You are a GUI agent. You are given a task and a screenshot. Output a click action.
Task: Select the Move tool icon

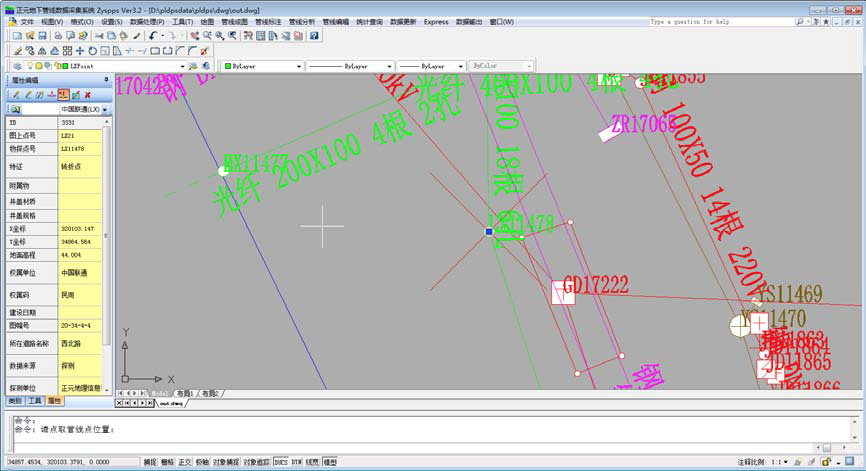[79, 50]
